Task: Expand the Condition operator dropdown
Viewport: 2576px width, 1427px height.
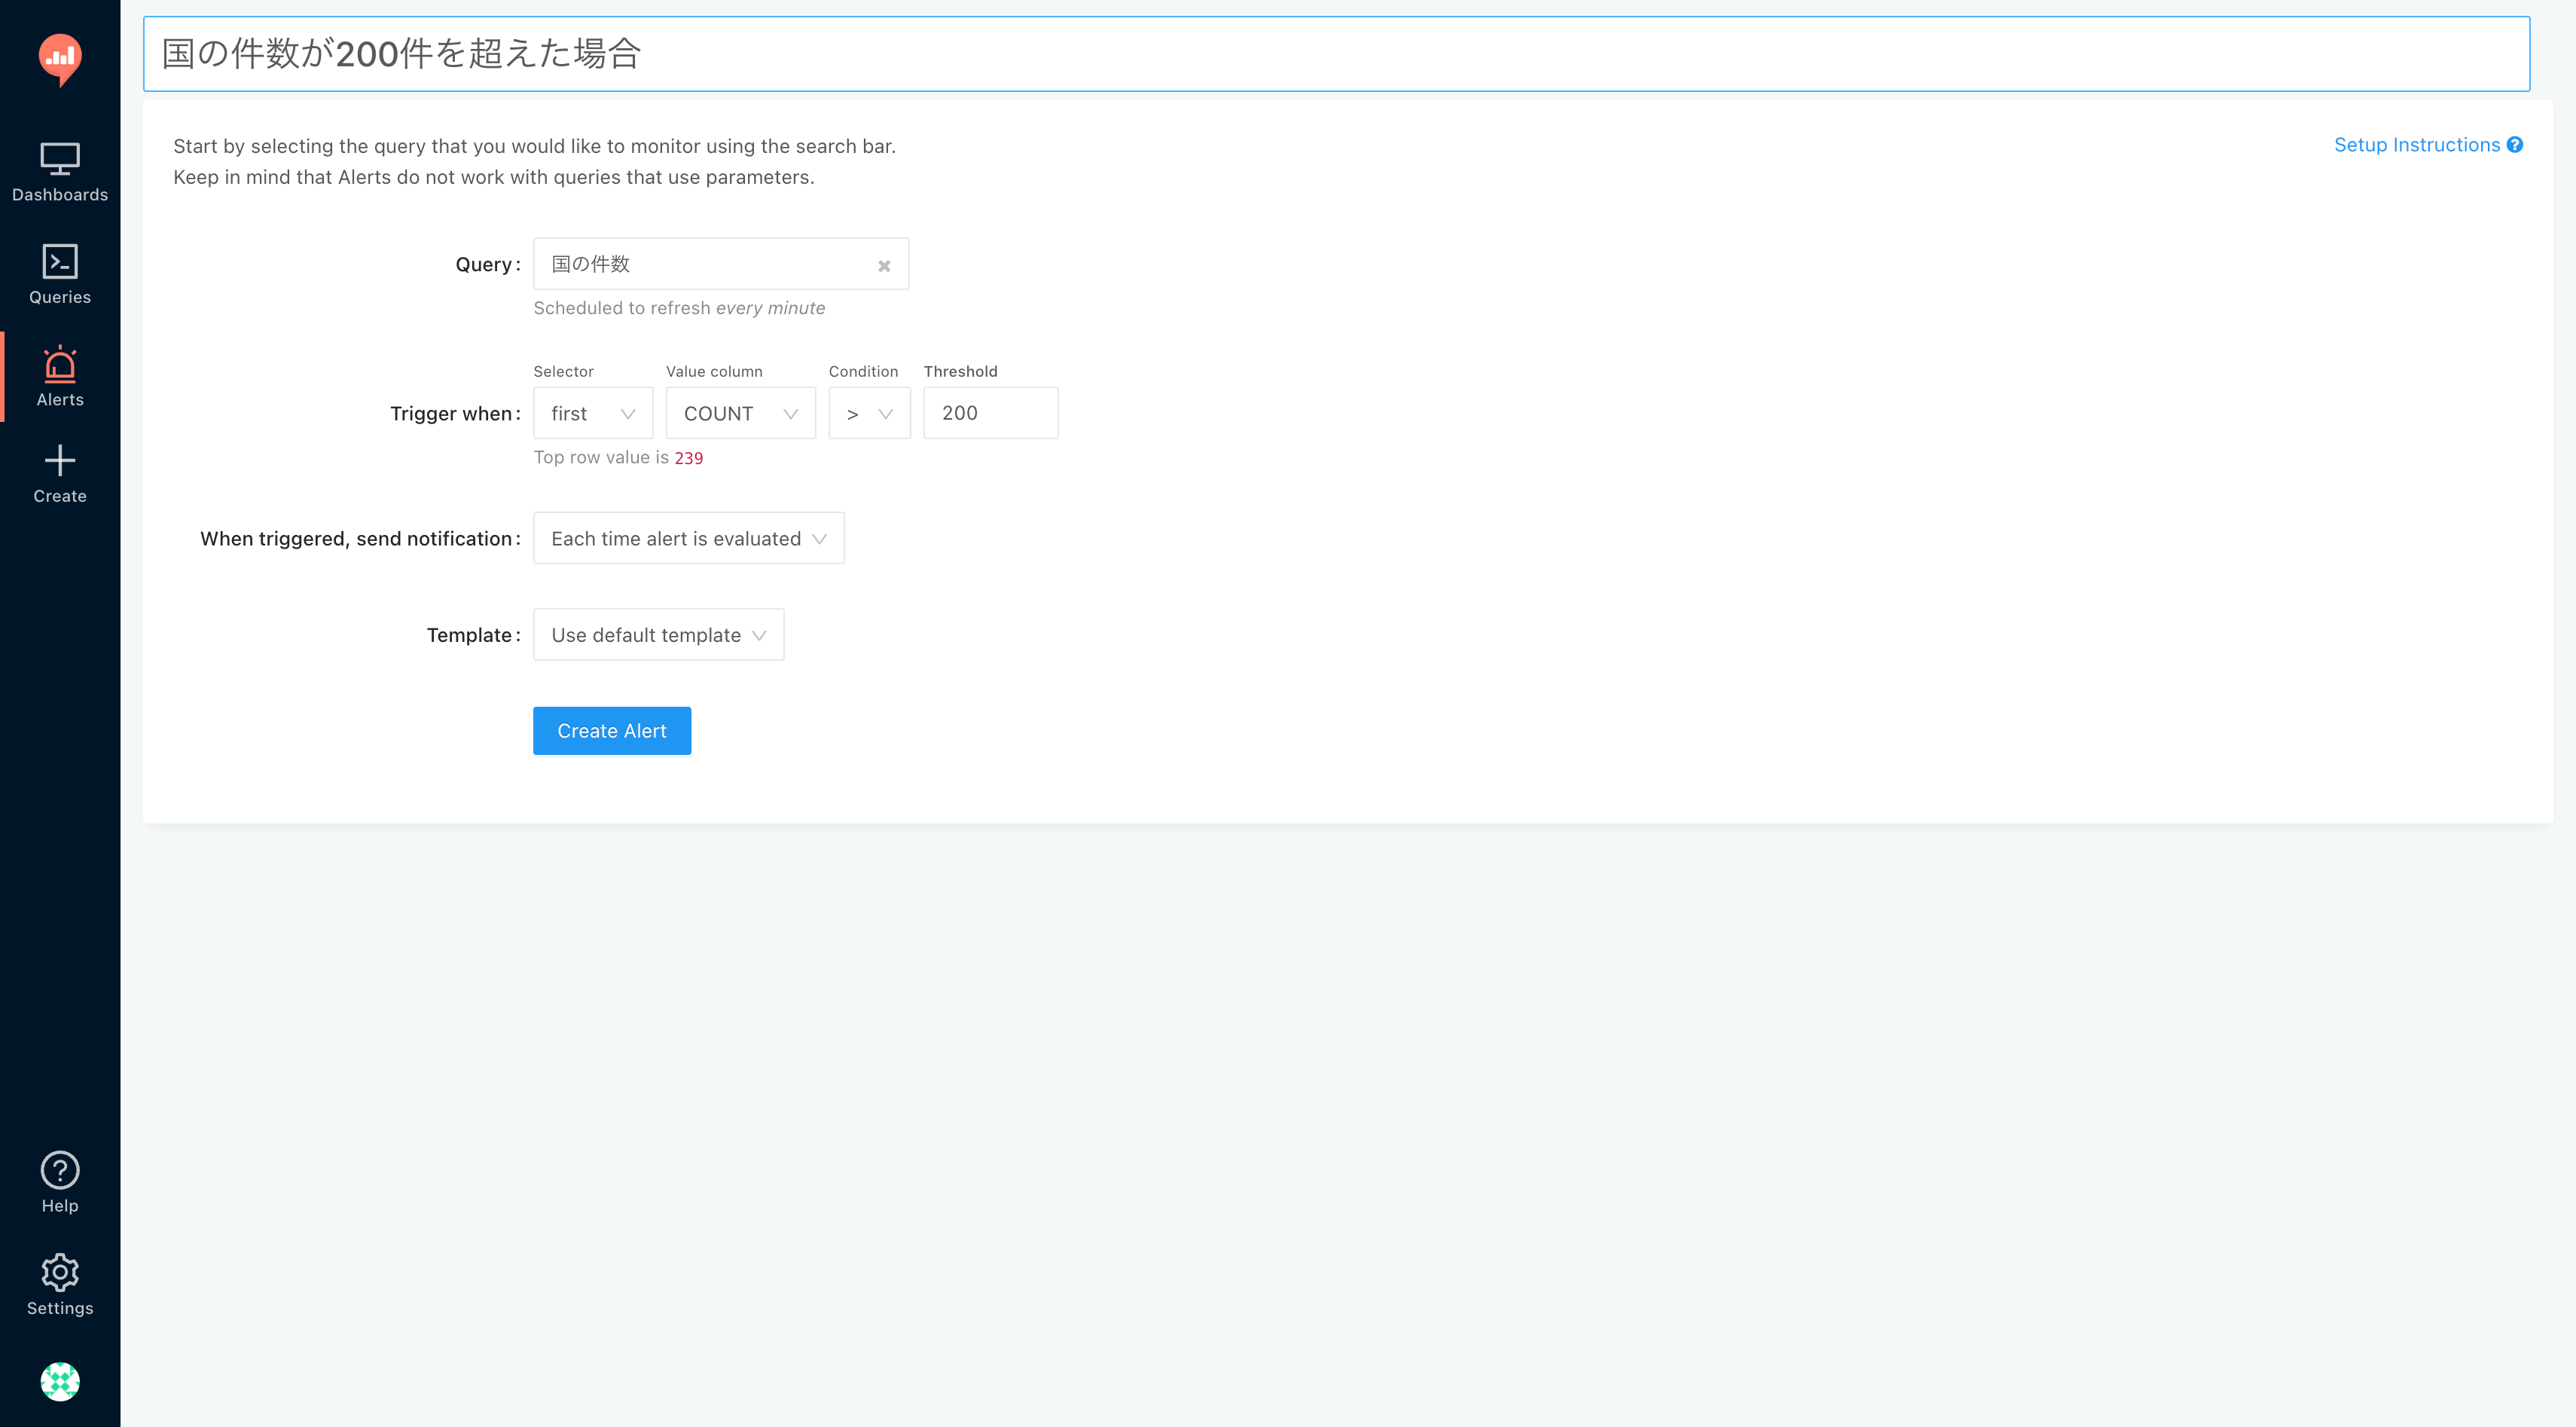Action: click(x=869, y=413)
